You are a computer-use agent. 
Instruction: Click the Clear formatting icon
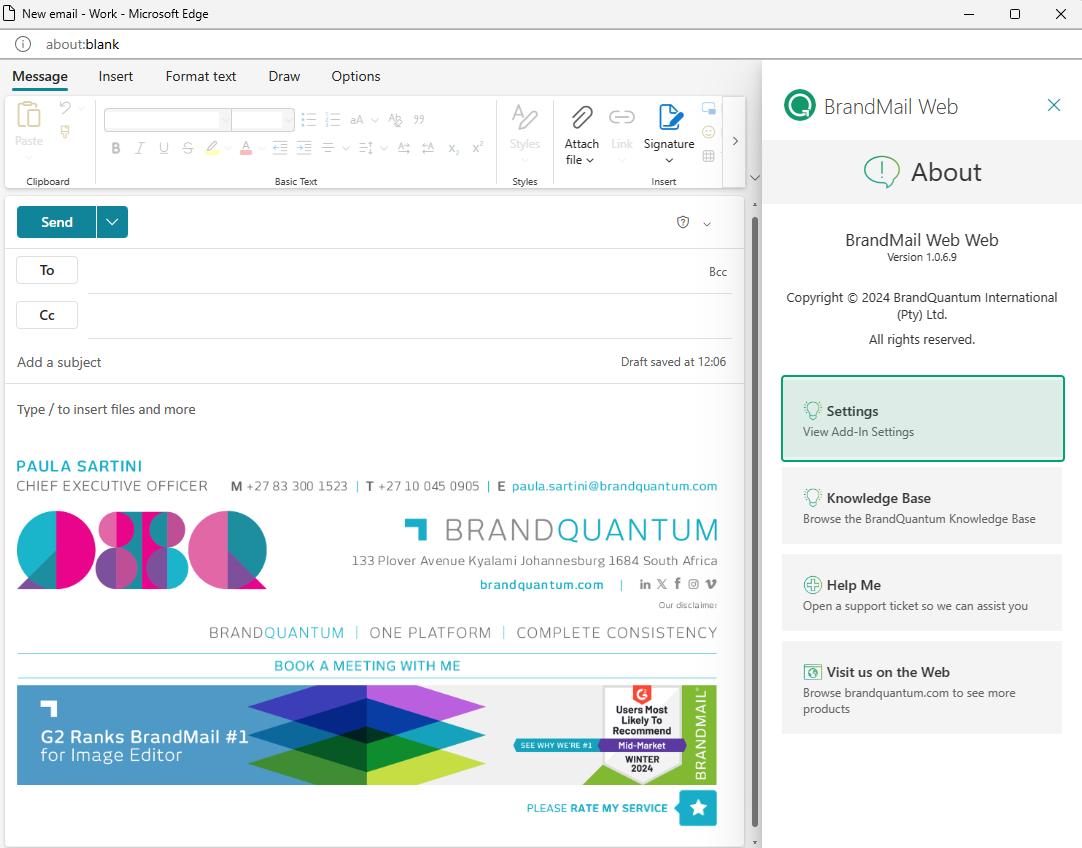pyautogui.click(x=395, y=119)
